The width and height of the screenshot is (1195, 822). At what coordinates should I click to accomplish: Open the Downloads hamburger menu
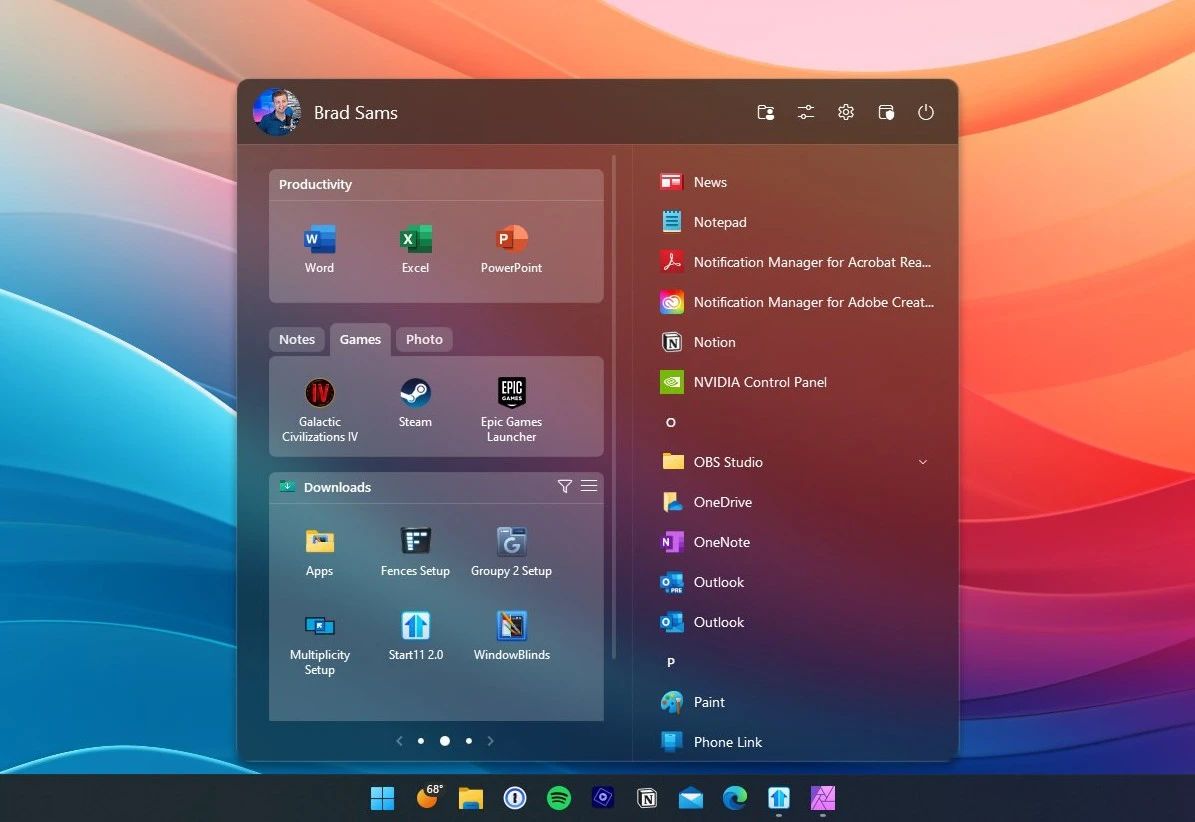(589, 486)
